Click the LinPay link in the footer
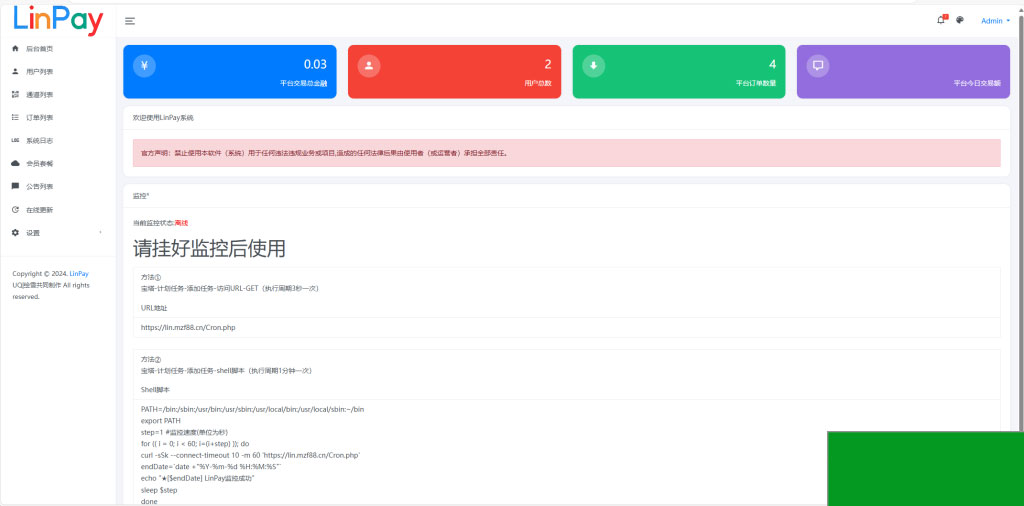This screenshot has width=1024, height=506. [79, 274]
